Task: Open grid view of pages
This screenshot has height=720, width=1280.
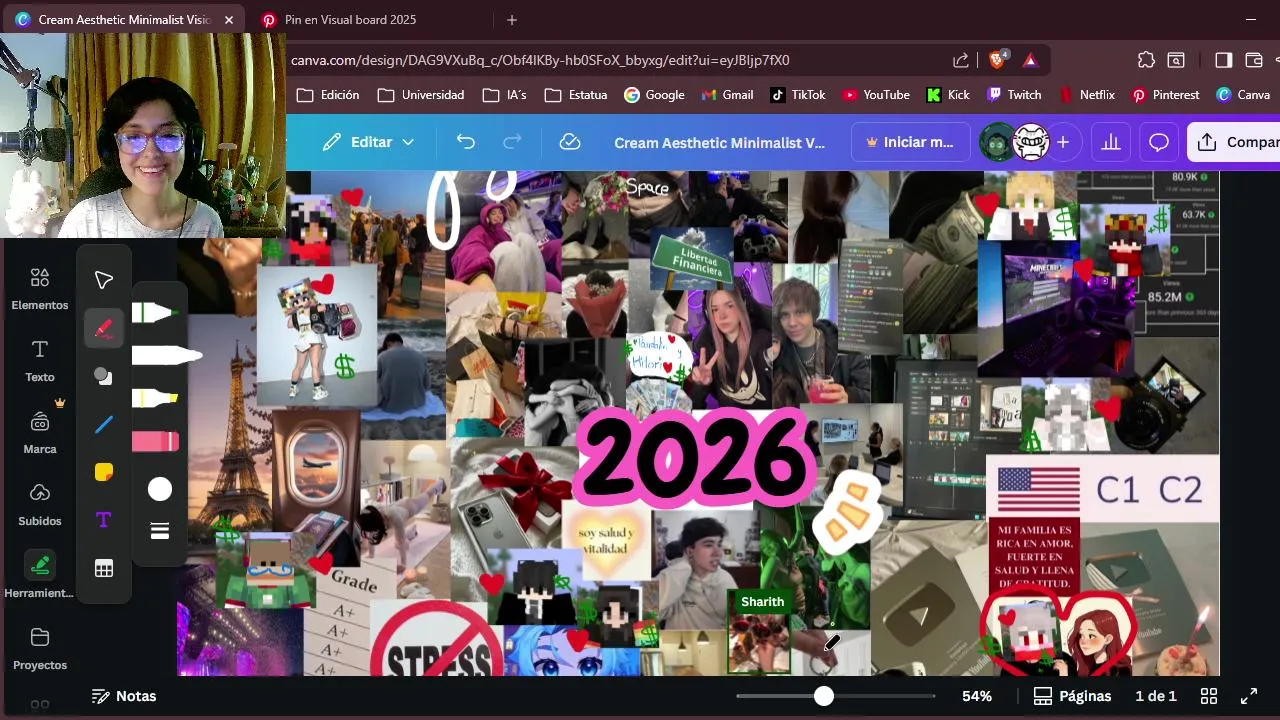Action: tap(1209, 696)
